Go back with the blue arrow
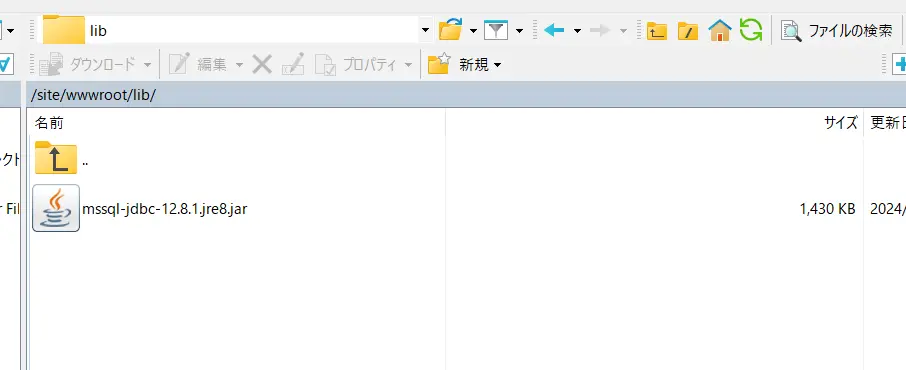The width and height of the screenshot is (906, 370). click(554, 30)
